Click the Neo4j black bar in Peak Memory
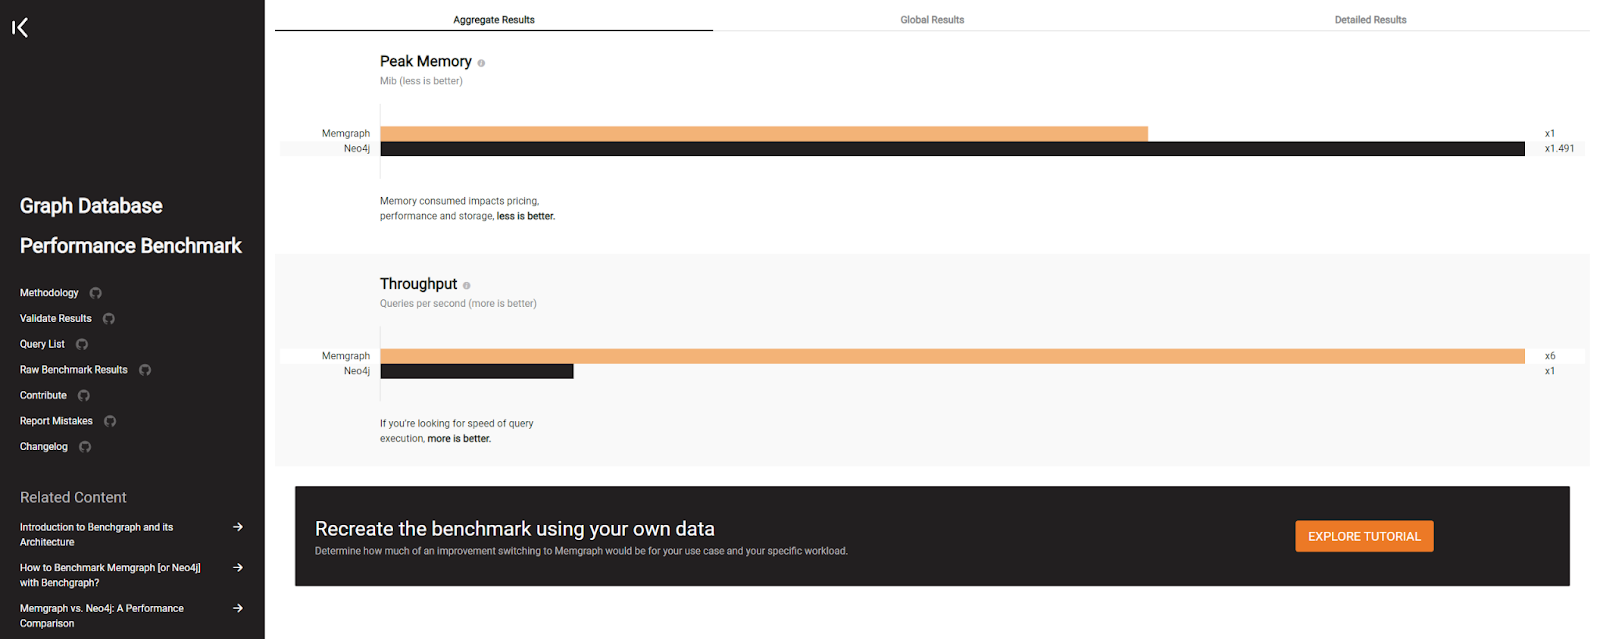This screenshot has width=1600, height=639. click(953, 149)
